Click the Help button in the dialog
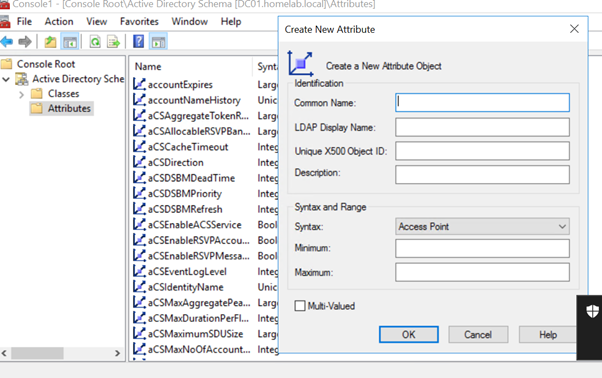Image resolution: width=602 pixels, height=378 pixels. [548, 335]
